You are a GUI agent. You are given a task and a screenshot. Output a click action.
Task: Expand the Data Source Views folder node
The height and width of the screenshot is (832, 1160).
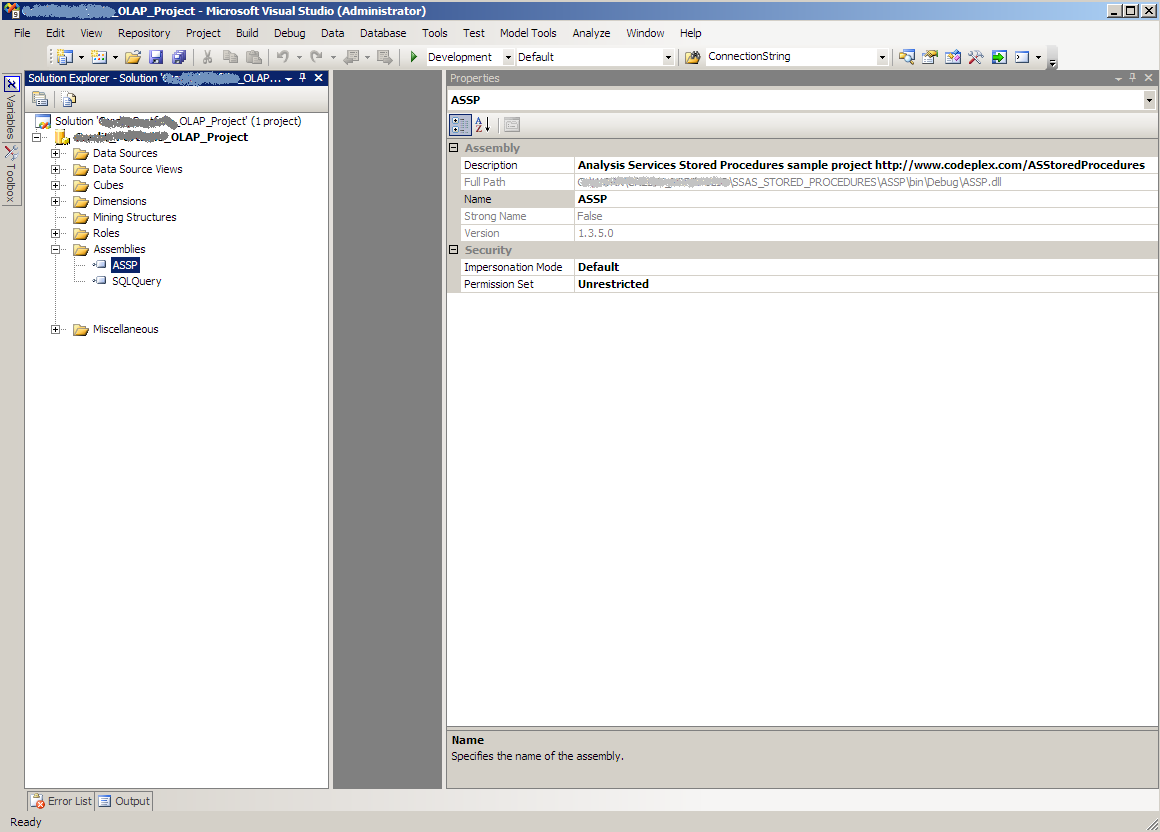tap(55, 169)
